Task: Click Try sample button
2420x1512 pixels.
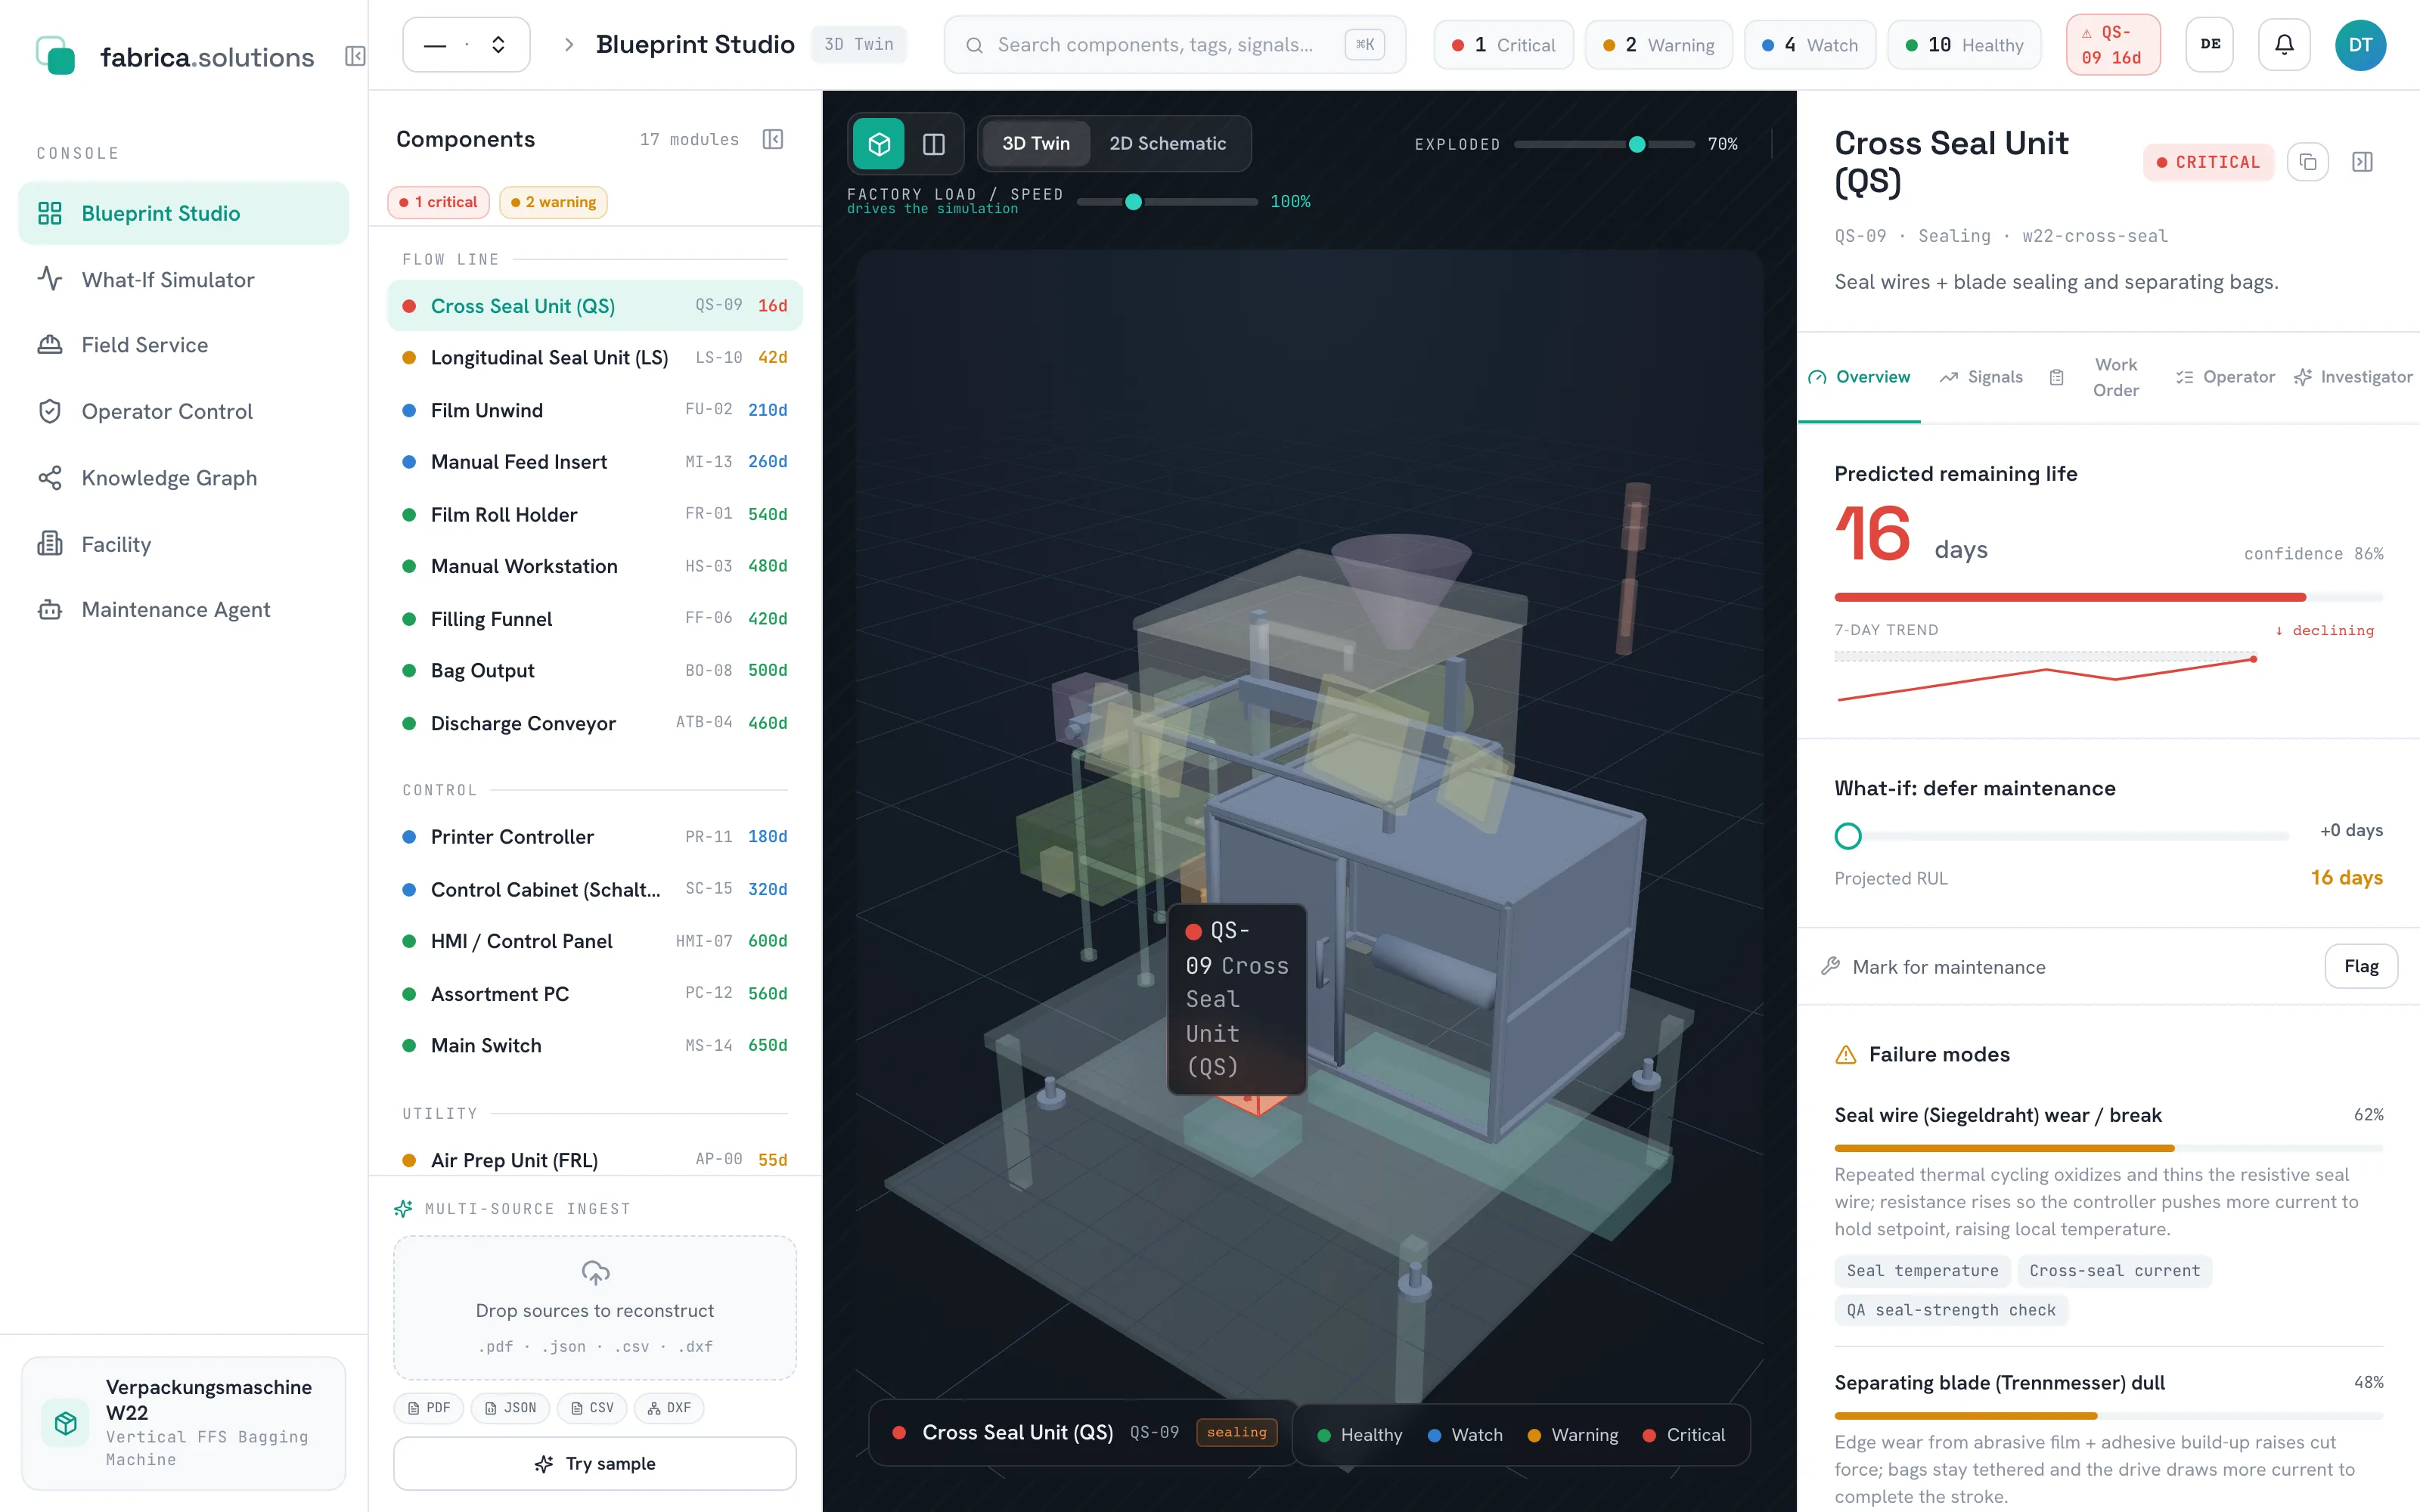Action: 595,1463
